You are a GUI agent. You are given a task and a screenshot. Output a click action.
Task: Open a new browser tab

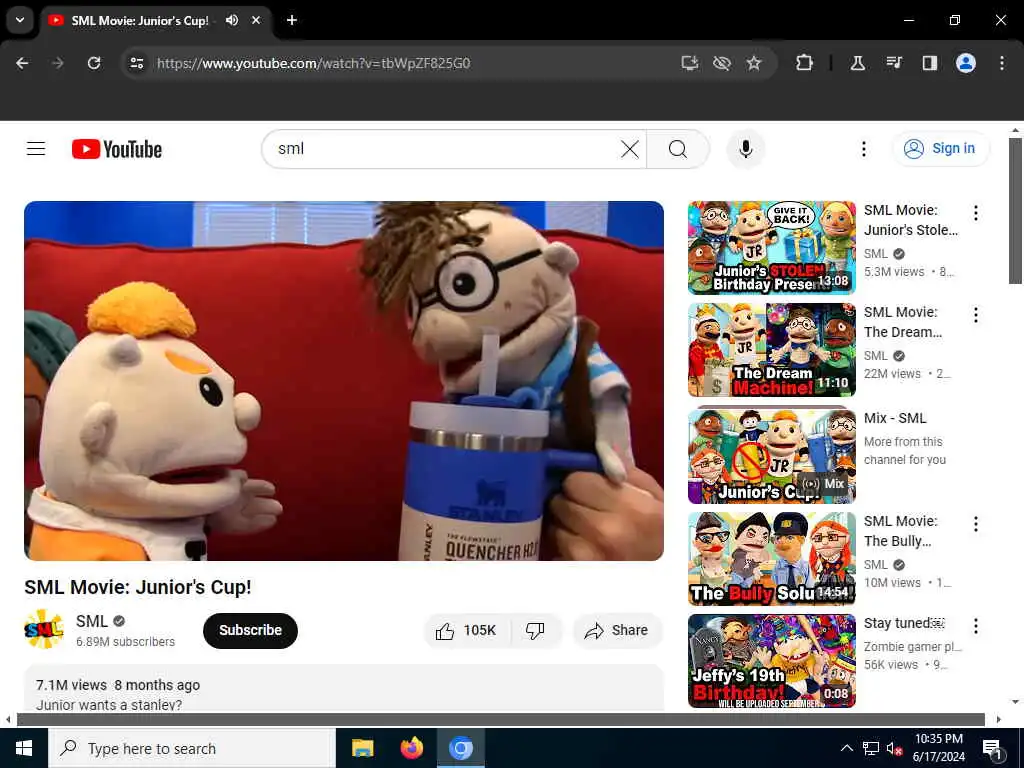292,20
